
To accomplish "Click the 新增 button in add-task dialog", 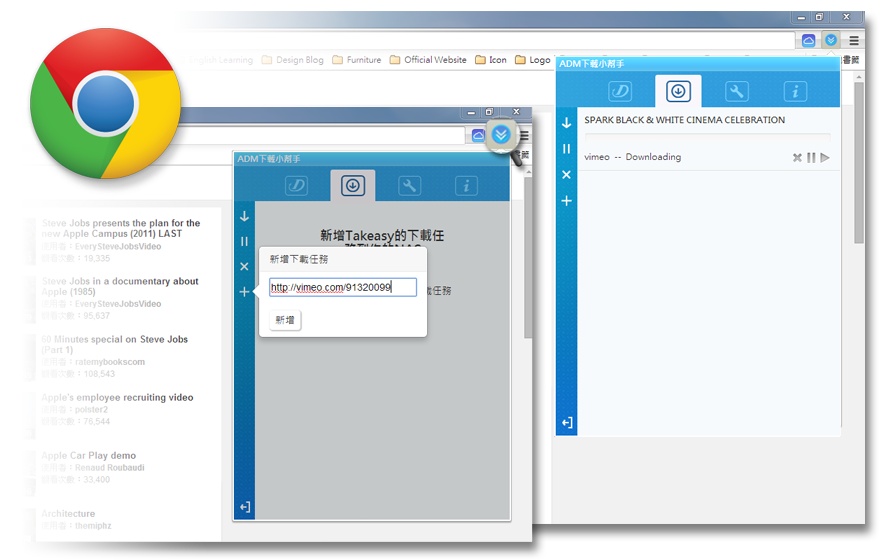I will [x=285, y=320].
